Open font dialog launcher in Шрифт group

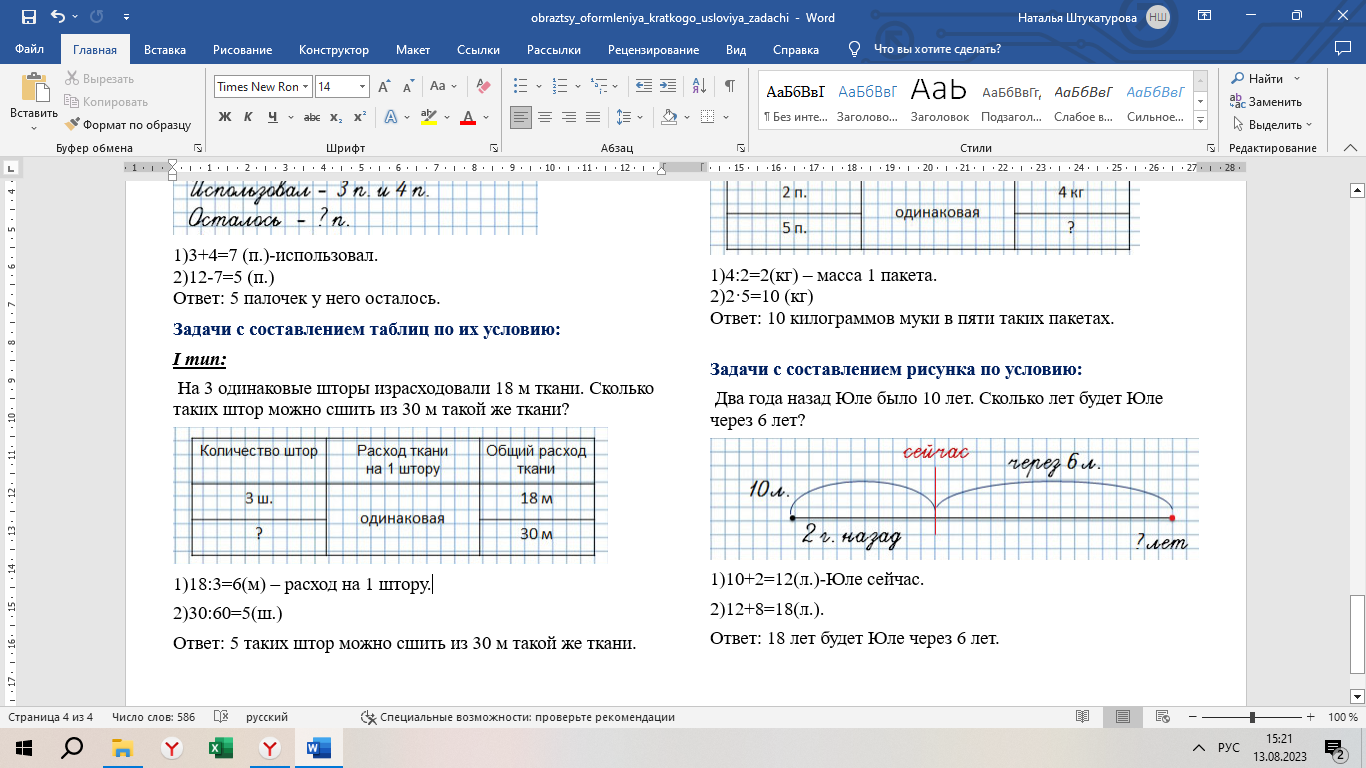click(494, 147)
